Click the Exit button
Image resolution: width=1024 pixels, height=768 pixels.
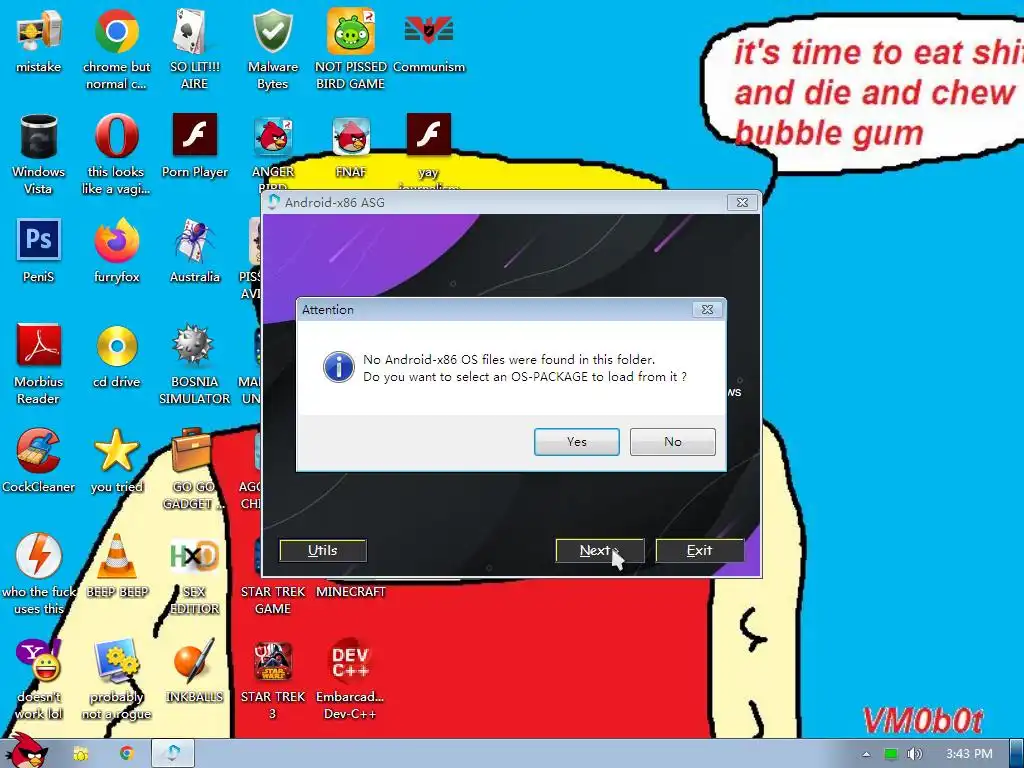click(699, 551)
